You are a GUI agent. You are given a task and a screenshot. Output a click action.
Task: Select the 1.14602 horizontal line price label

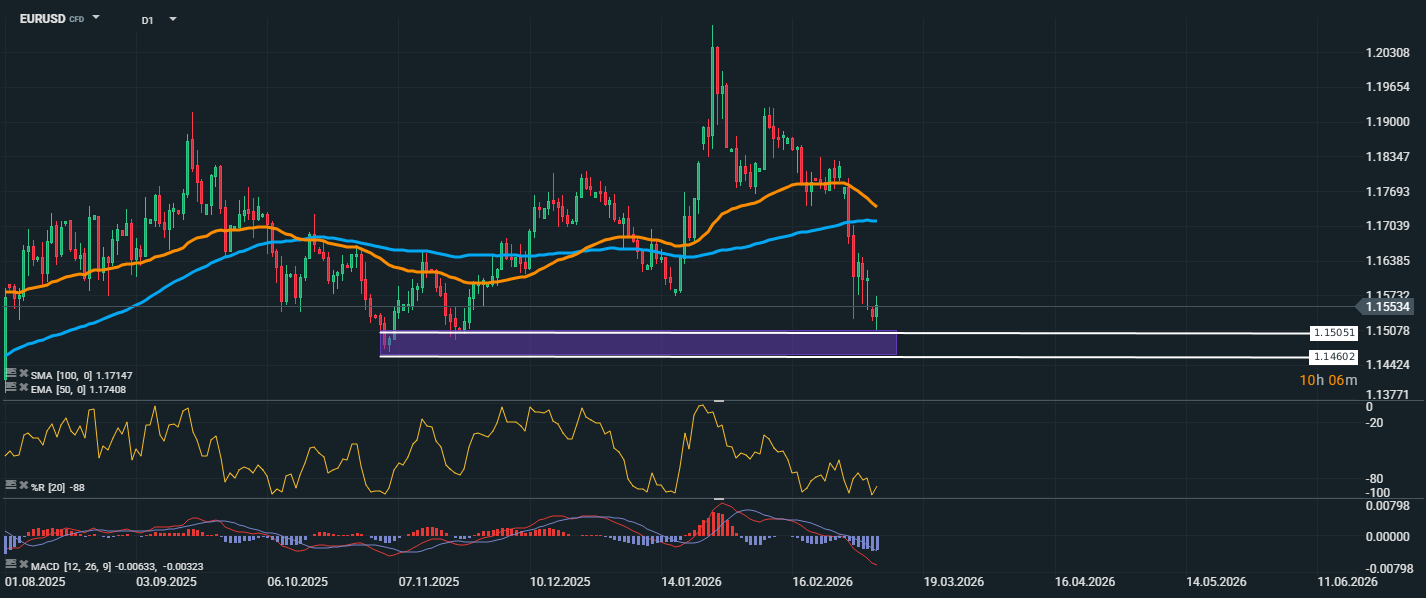1334,356
